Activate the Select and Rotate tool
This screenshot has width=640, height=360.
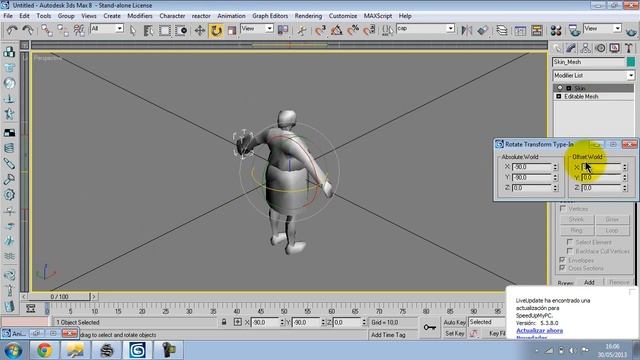point(216,30)
